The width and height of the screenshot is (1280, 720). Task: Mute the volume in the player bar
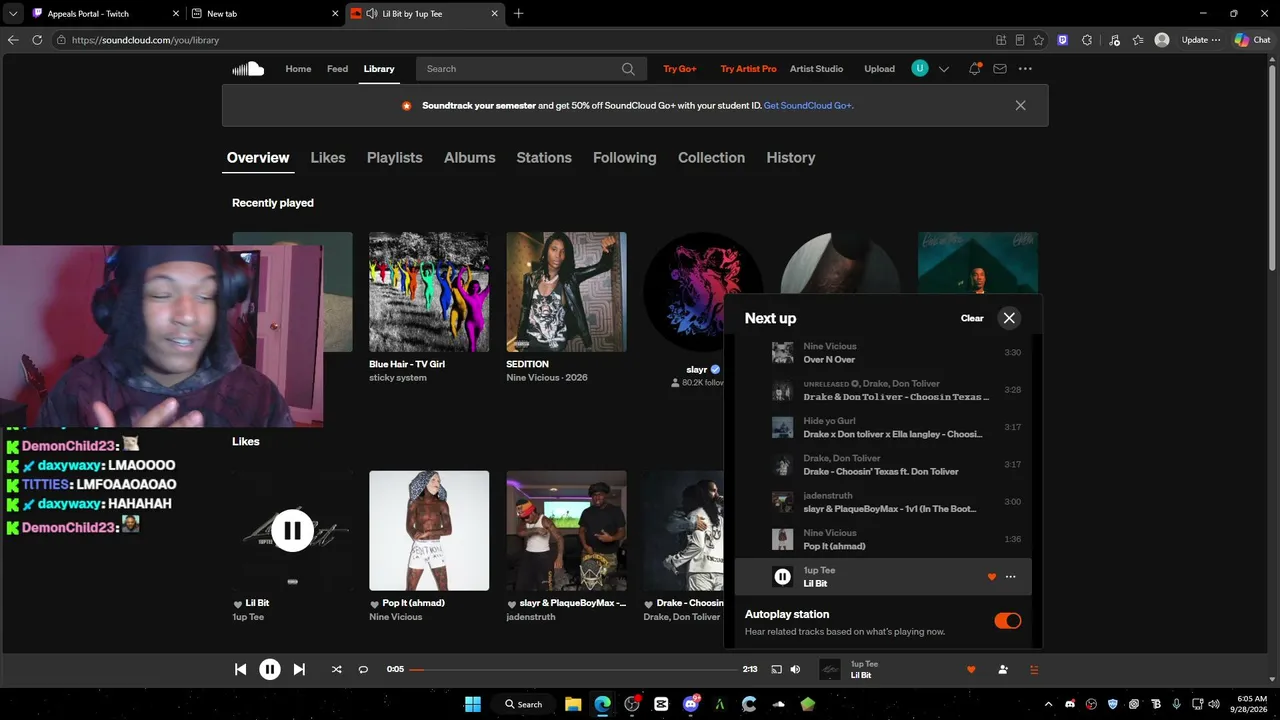pyautogui.click(x=795, y=669)
